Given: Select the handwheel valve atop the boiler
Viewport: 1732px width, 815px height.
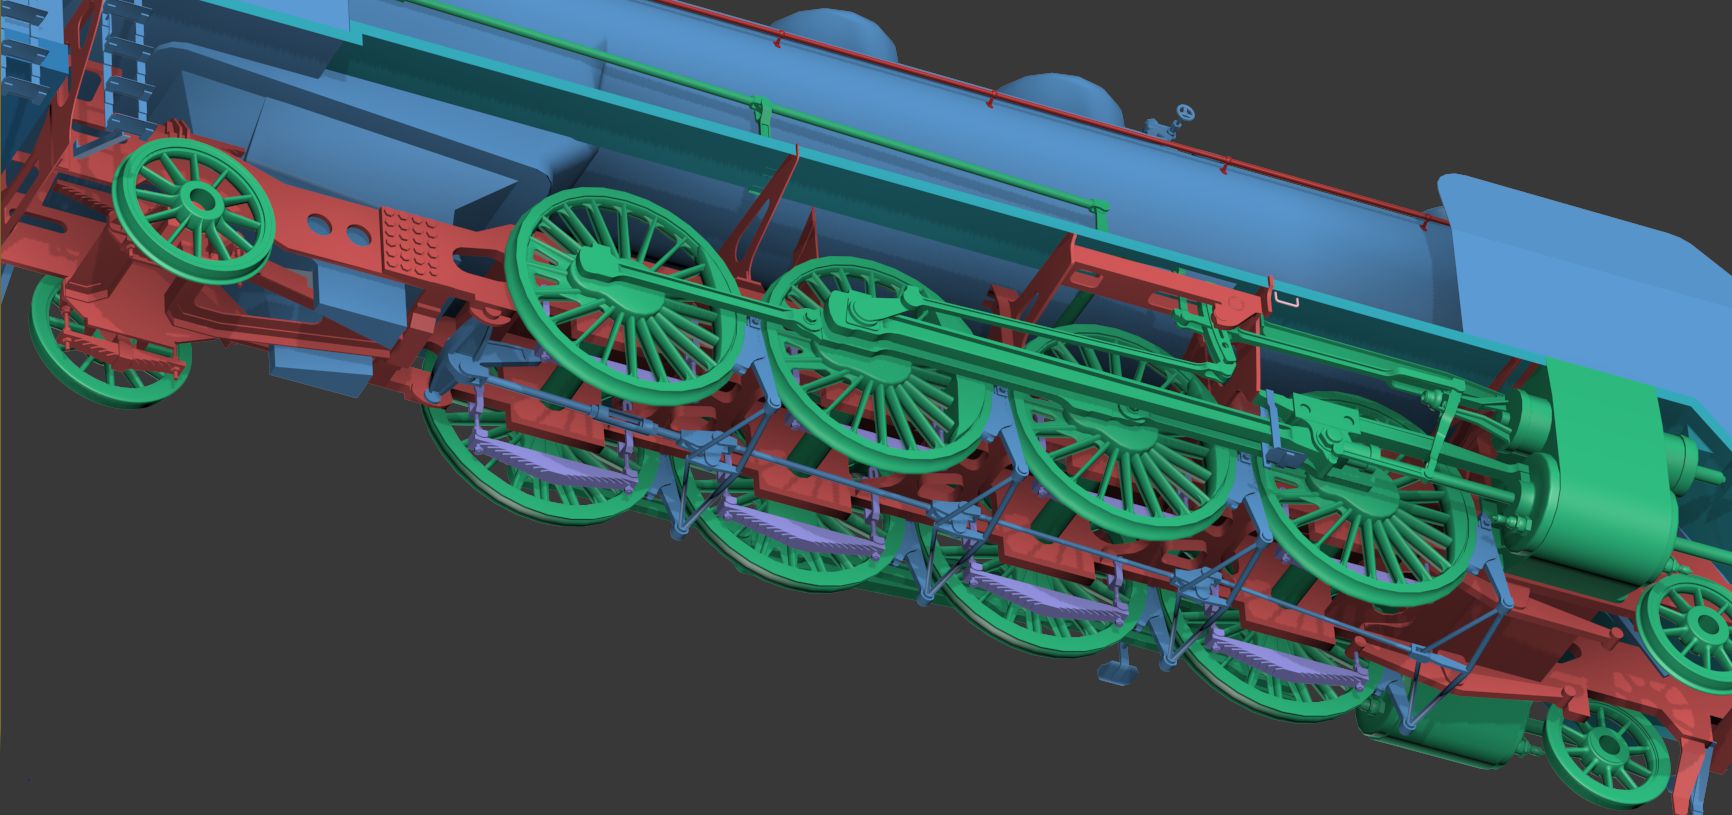Looking at the screenshot, I should pos(1184,113).
